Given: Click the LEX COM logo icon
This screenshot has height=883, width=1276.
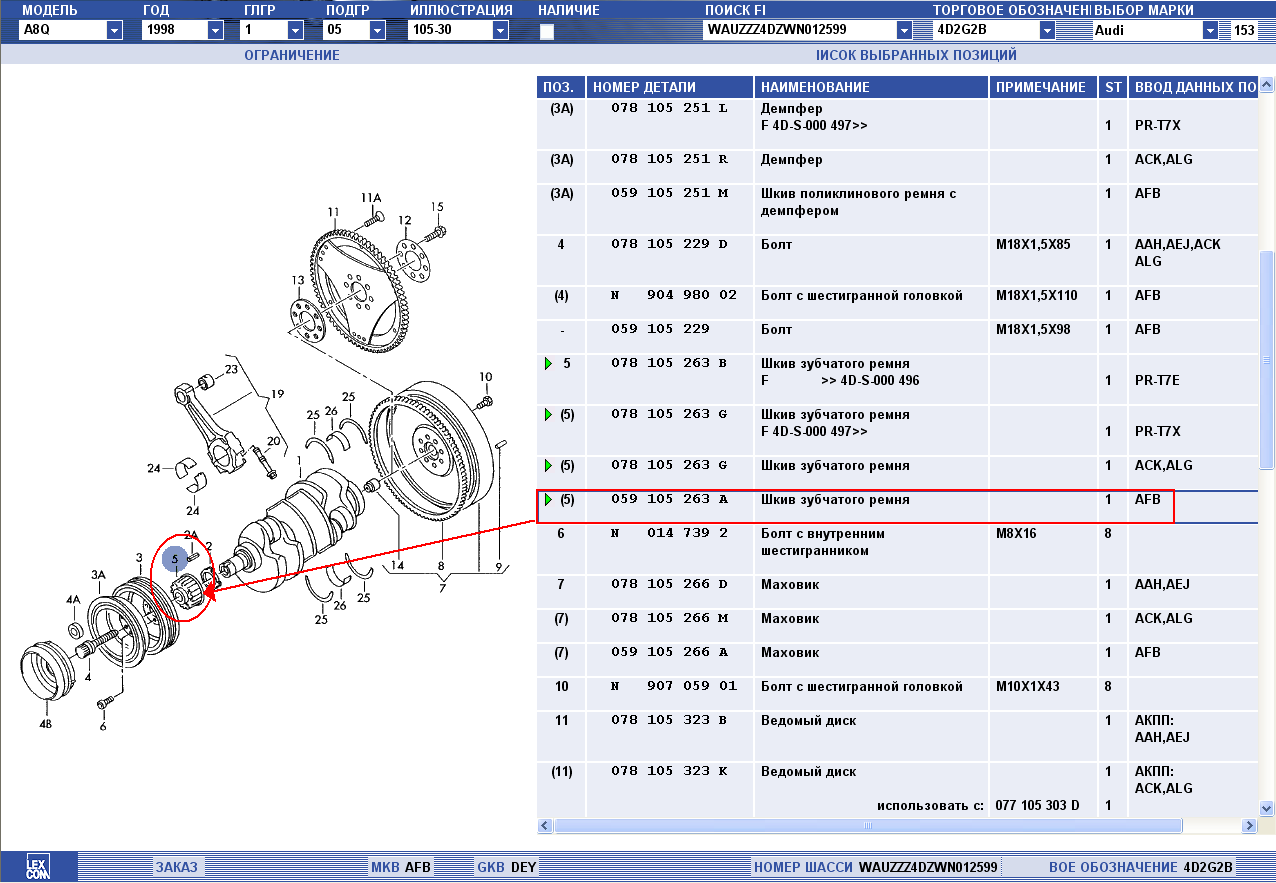Looking at the screenshot, I should [37, 867].
